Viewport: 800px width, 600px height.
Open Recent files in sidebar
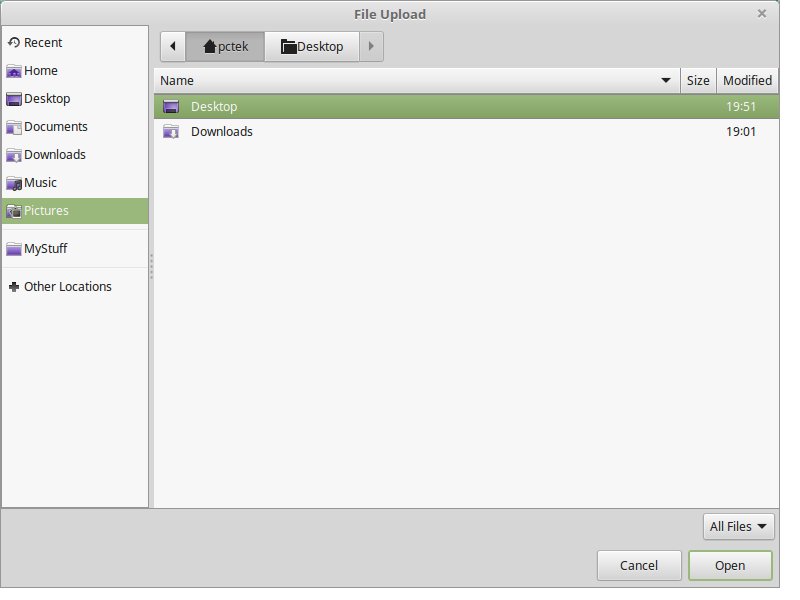tap(42, 43)
